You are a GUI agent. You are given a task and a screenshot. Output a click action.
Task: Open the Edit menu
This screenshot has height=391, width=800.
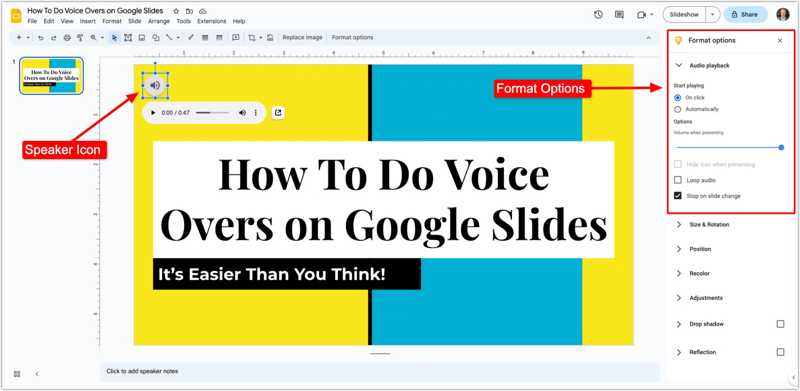pyautogui.click(x=48, y=21)
